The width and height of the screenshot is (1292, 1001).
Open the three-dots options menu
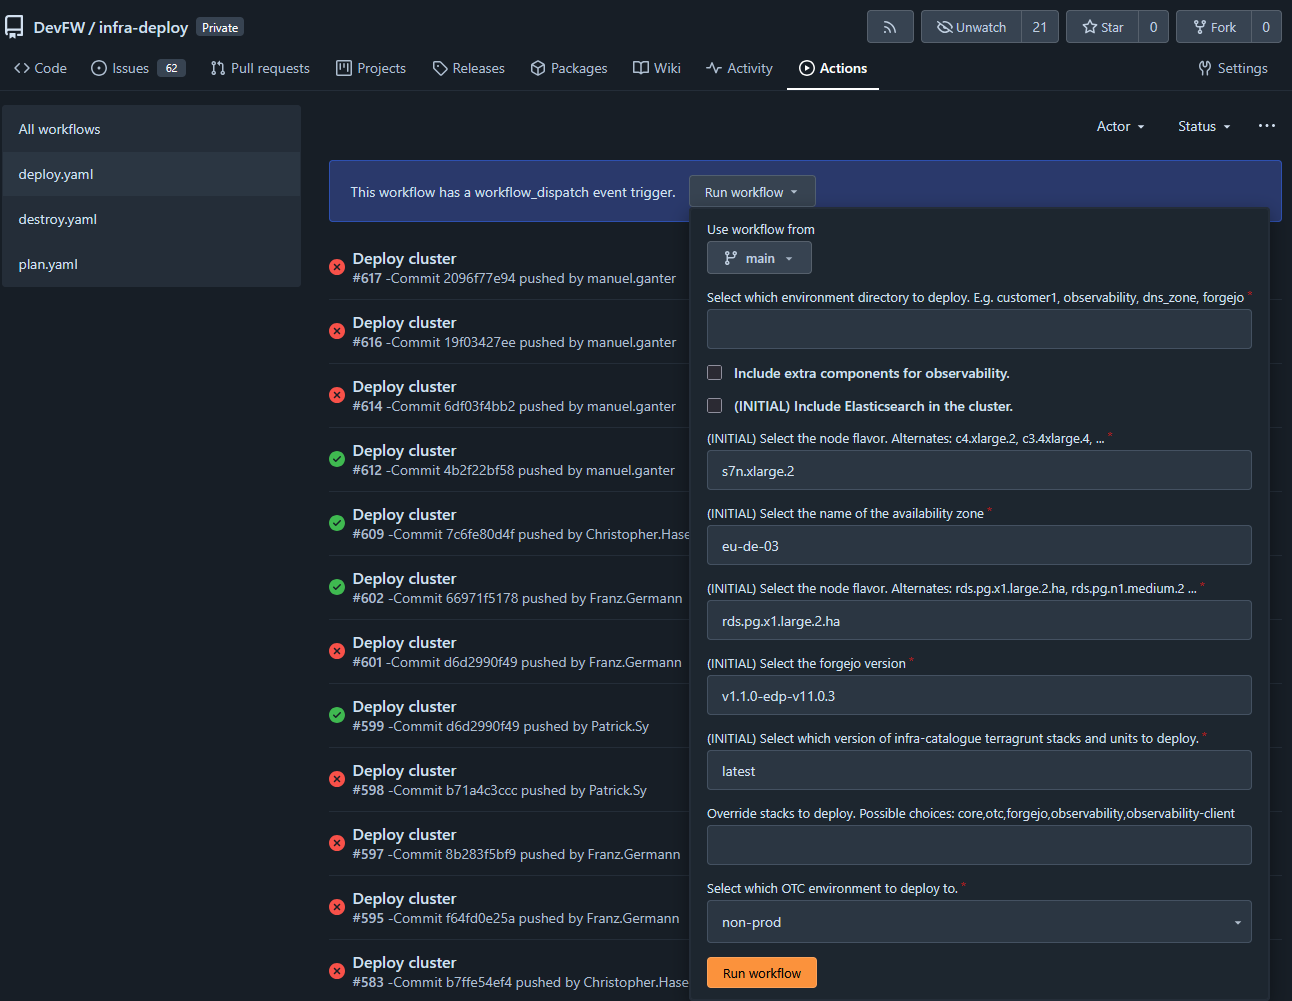coord(1266,126)
